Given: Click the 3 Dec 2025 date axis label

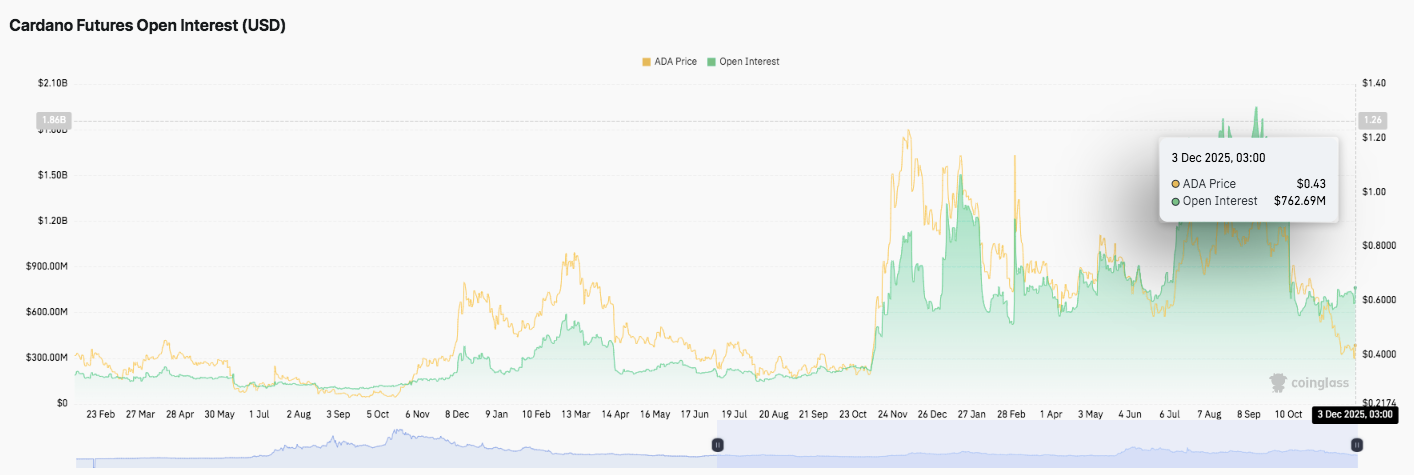Looking at the screenshot, I should [1353, 414].
